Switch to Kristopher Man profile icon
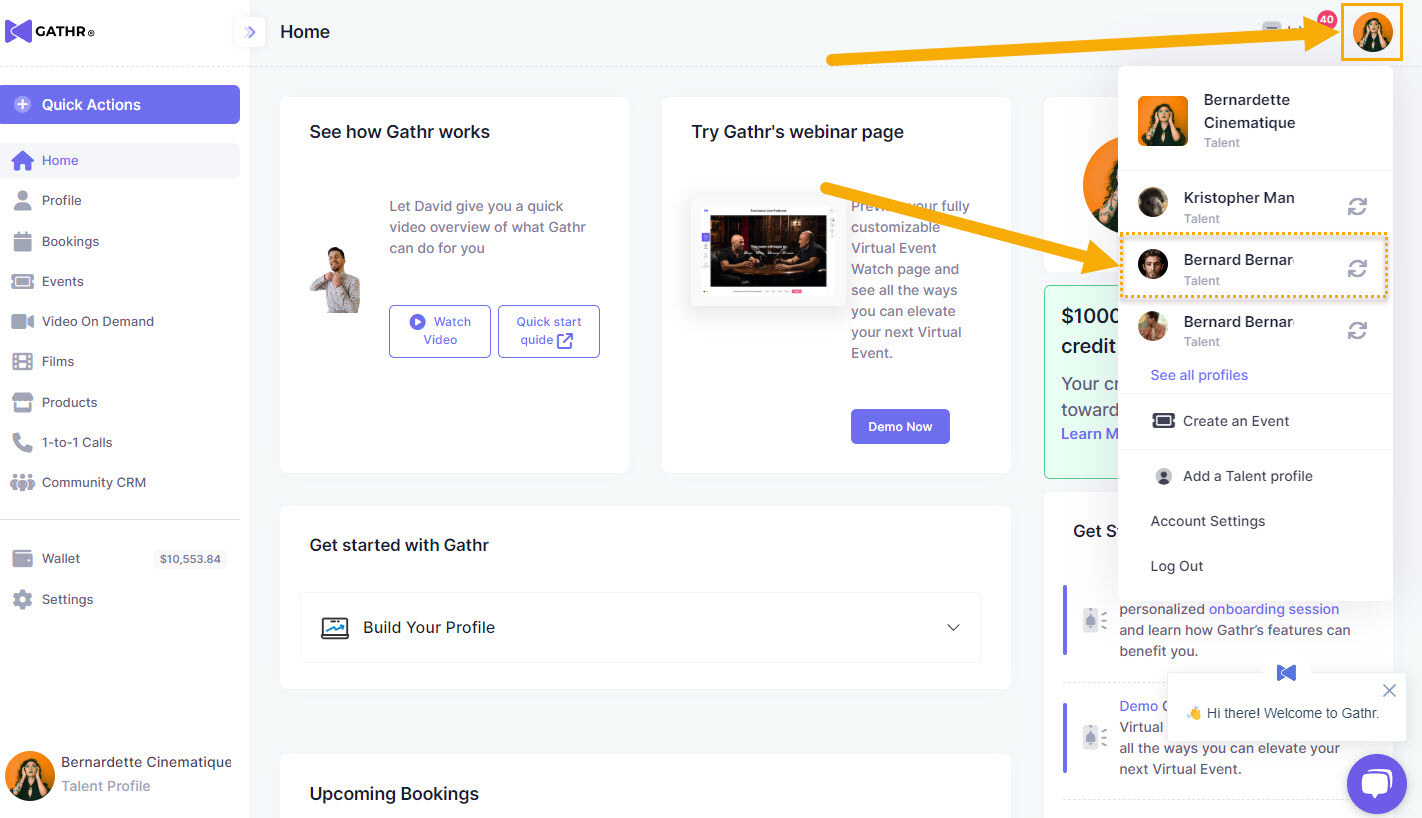 click(x=1357, y=206)
